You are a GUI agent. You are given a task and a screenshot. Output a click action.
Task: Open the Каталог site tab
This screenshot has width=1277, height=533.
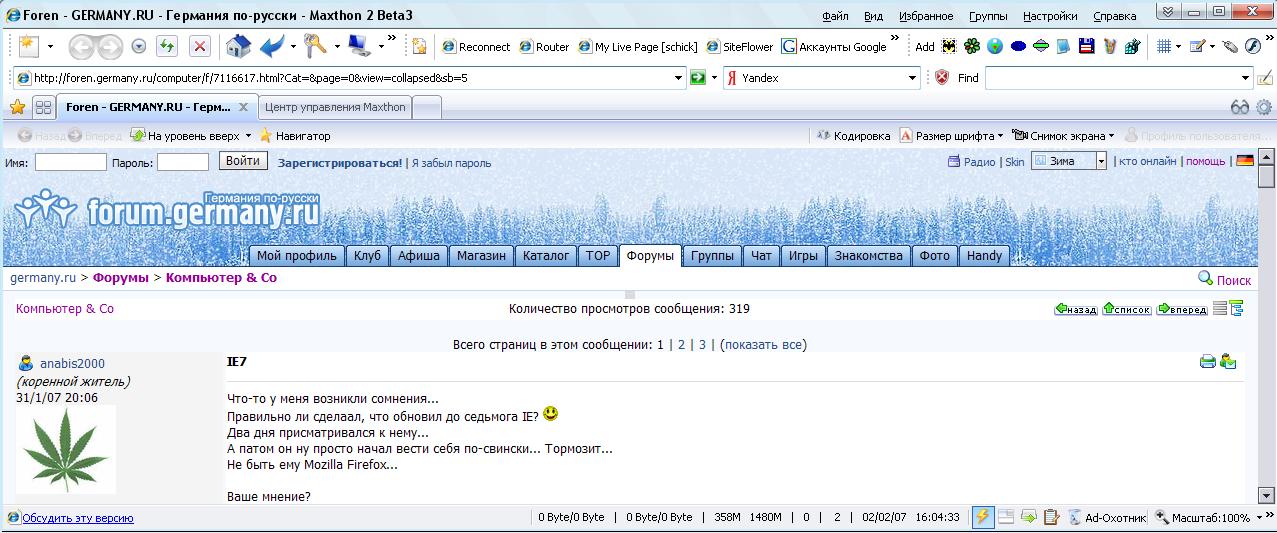(x=546, y=255)
